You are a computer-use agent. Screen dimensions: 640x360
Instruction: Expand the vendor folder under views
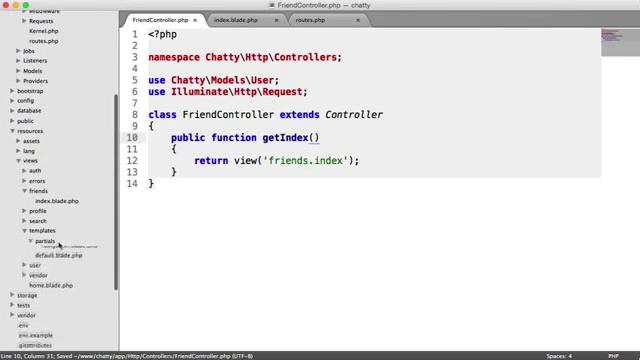24,275
